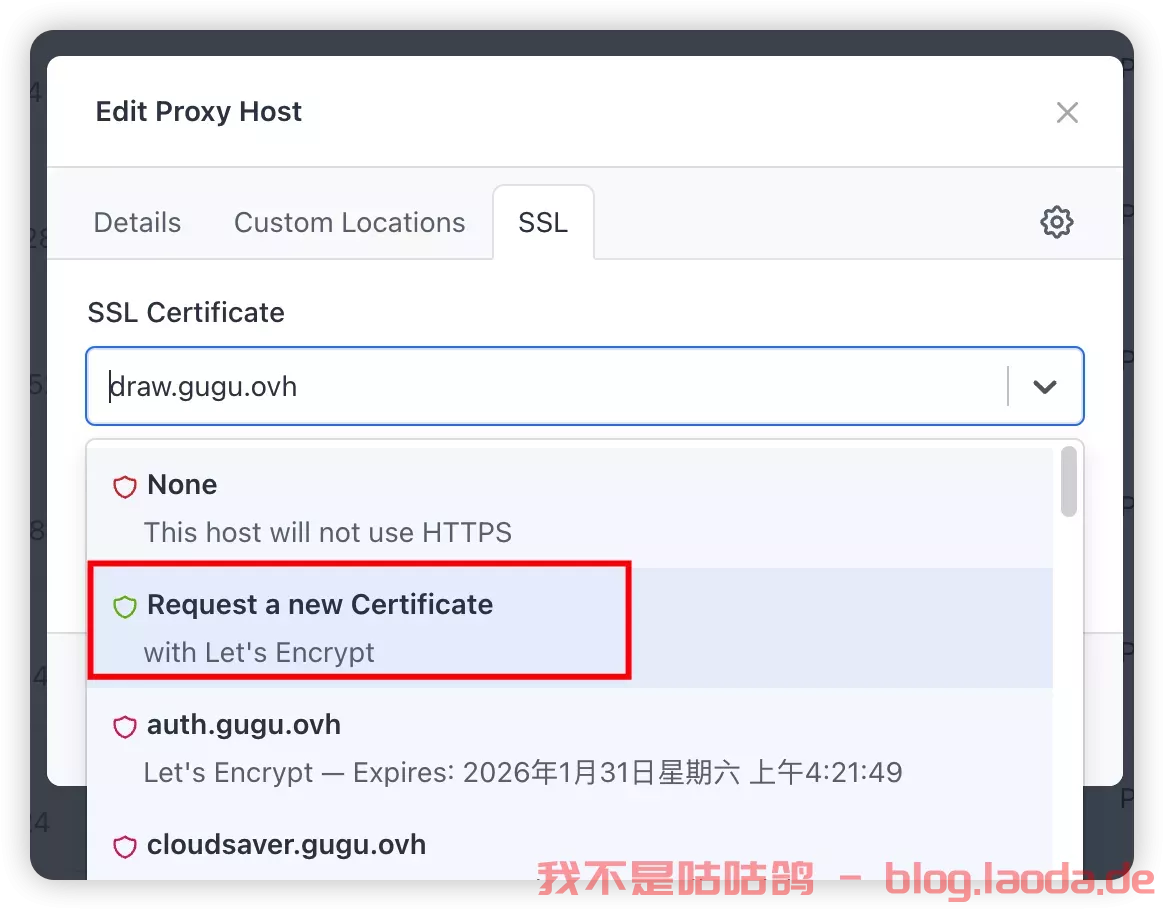
Task: Select the SSL tab
Action: tap(543, 222)
